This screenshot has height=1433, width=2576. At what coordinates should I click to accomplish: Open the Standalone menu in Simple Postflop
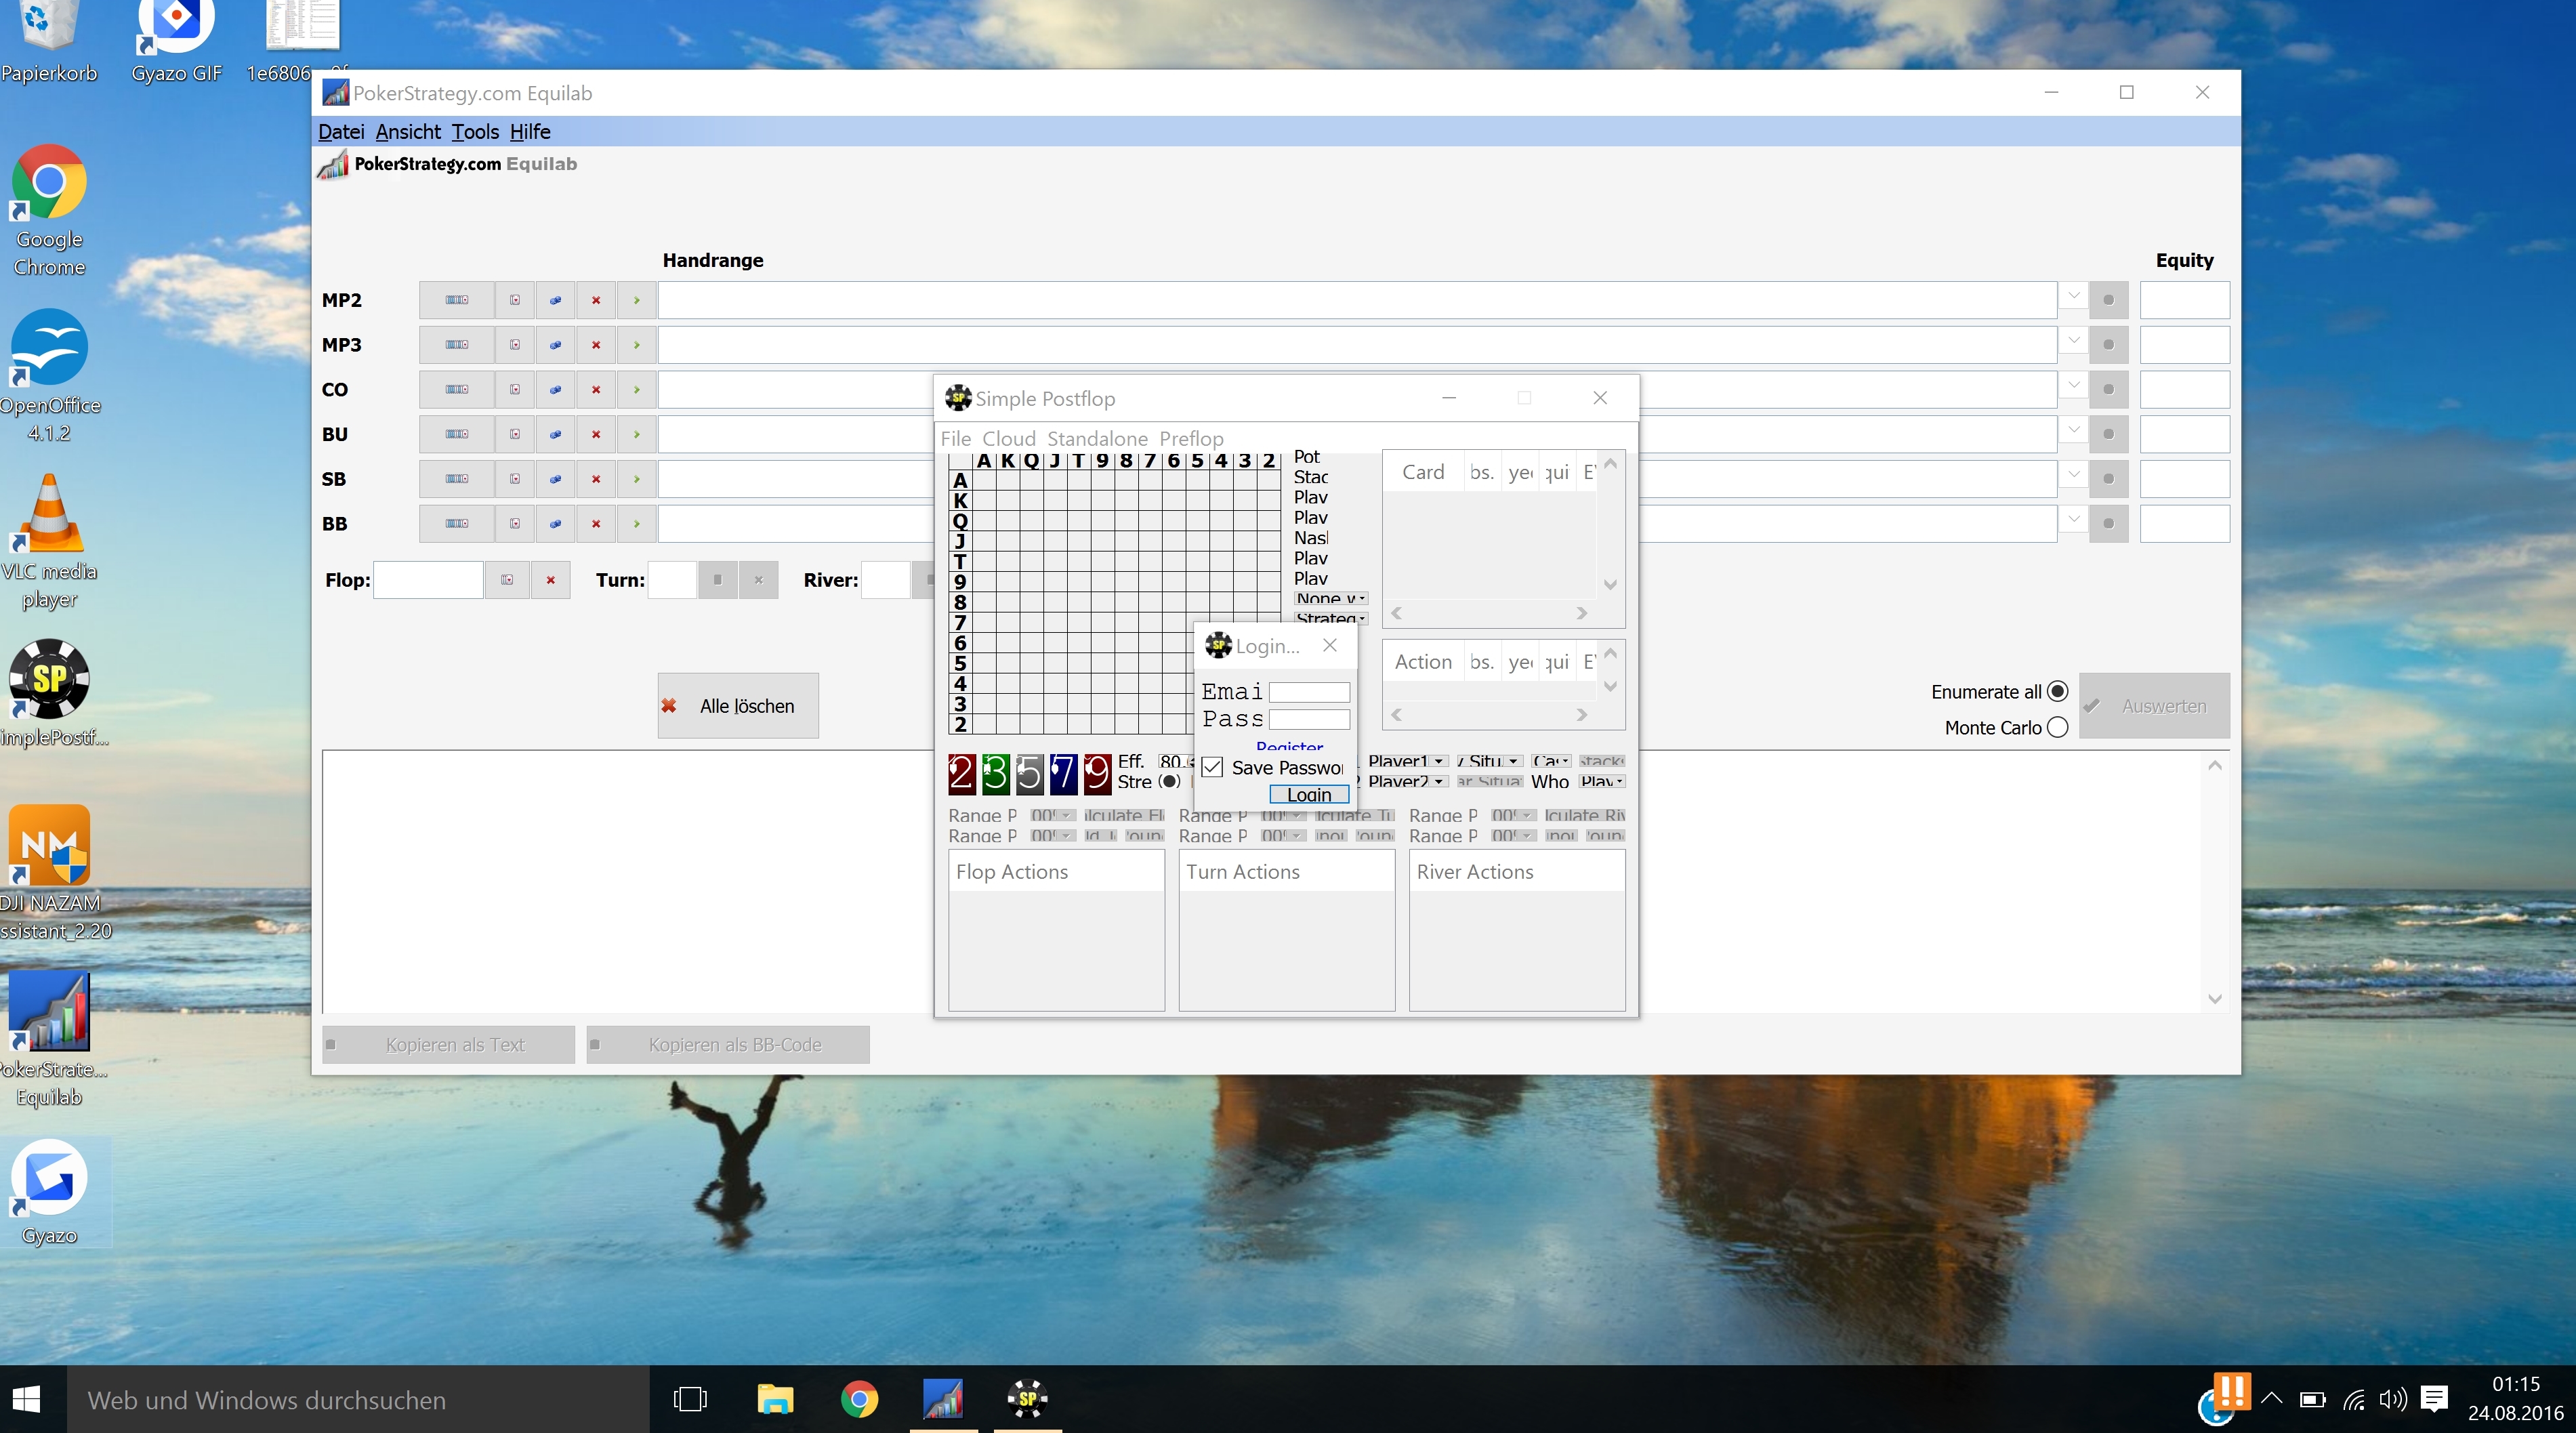click(1097, 439)
